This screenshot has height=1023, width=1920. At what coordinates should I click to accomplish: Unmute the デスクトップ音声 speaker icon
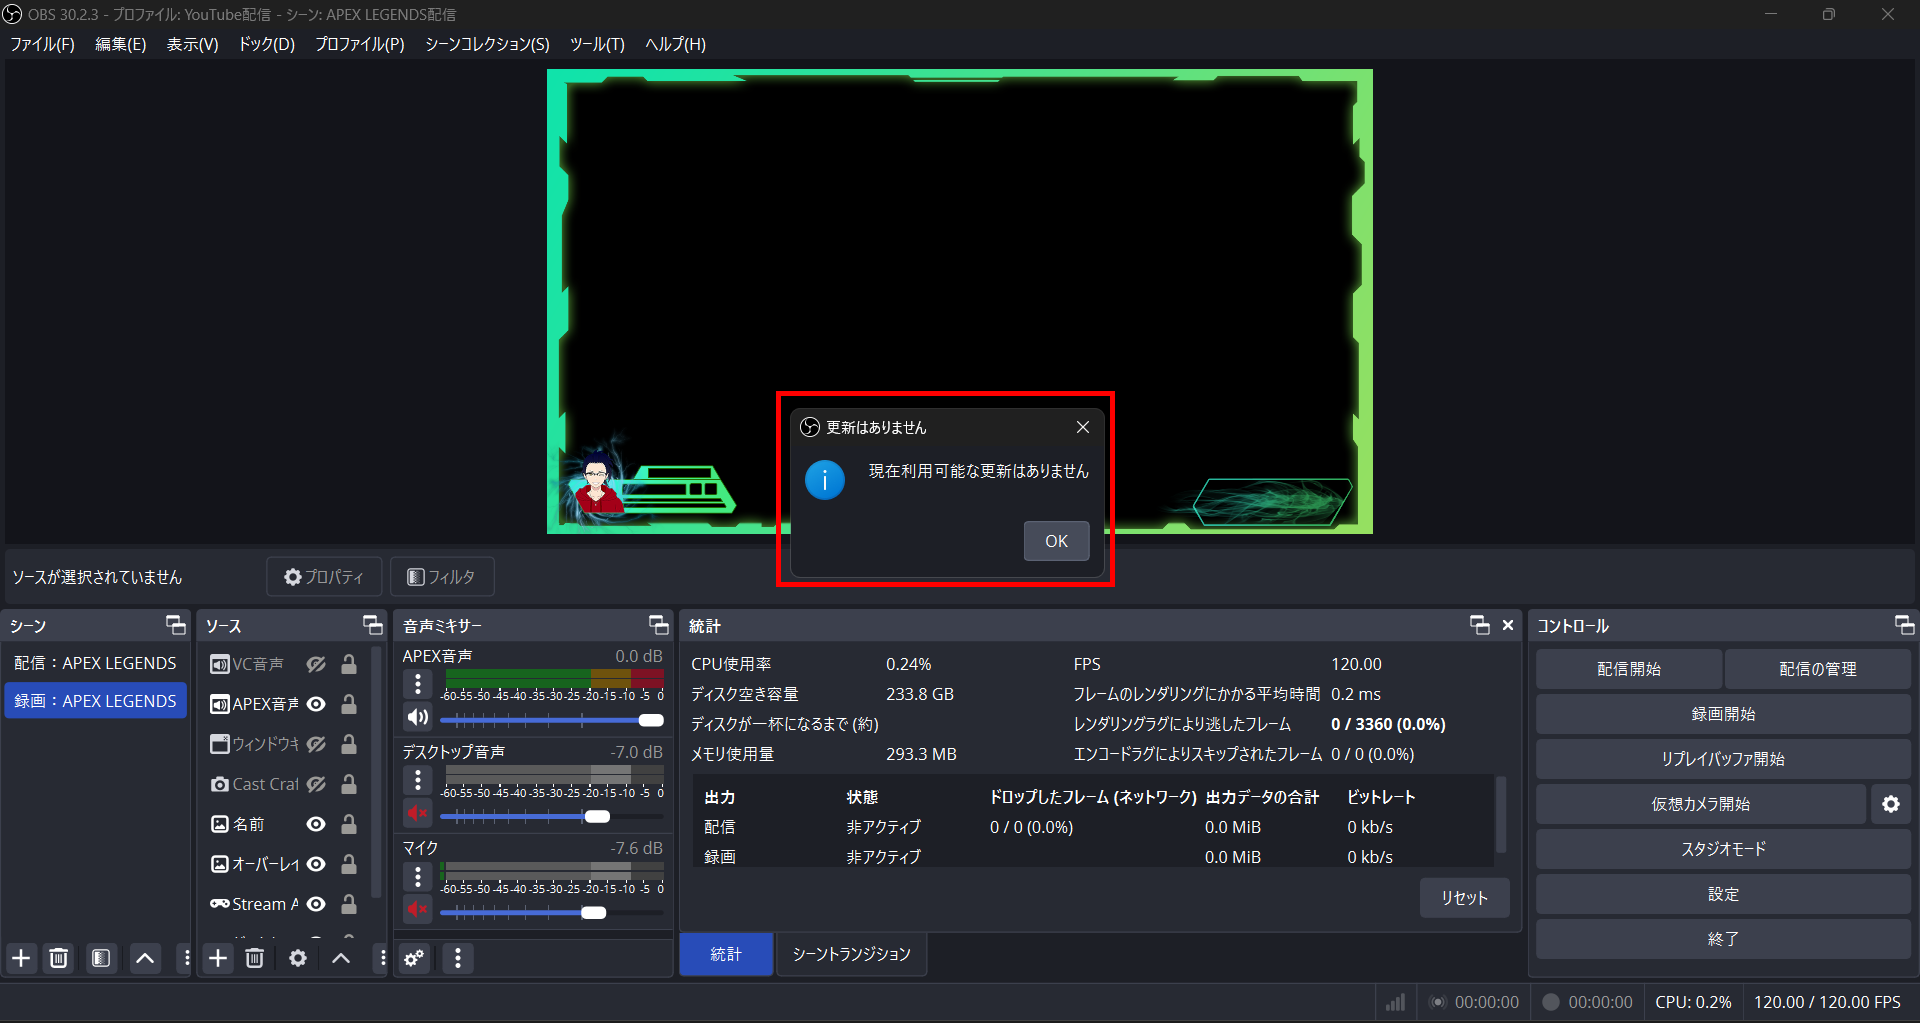(x=418, y=813)
